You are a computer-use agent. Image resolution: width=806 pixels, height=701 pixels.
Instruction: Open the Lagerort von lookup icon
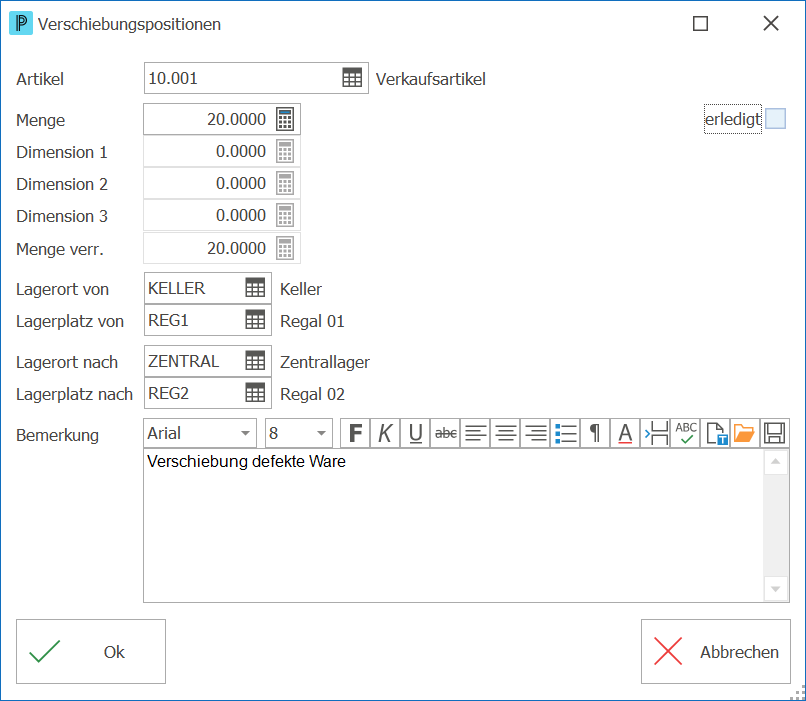point(255,288)
